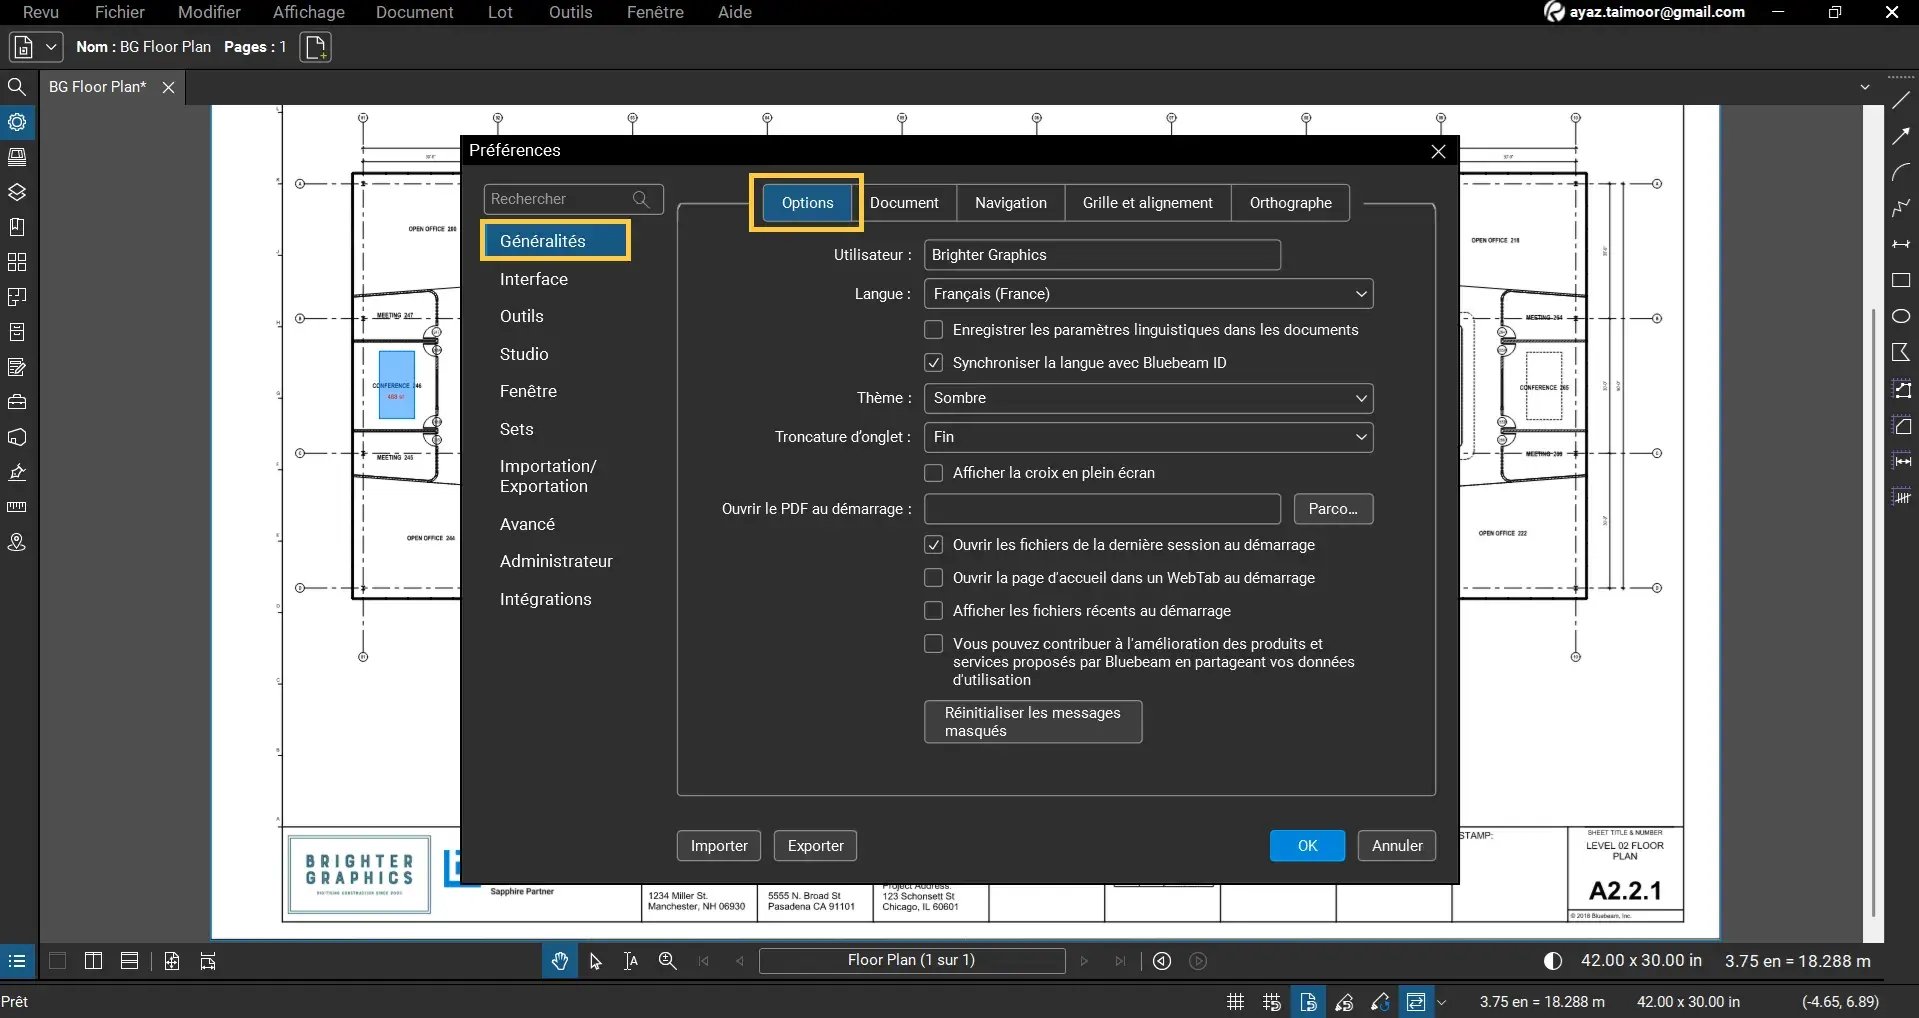Uncheck 'Ouvrir les fichiers de la dernière session'
Screen dimensions: 1919x1018
coord(934,545)
